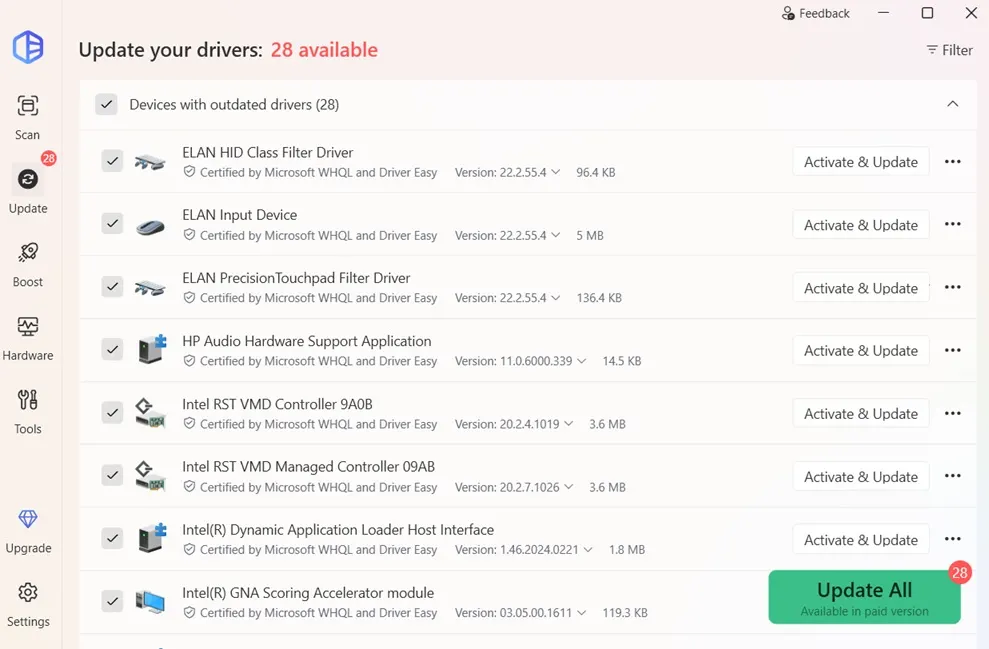Open more options for Intel RST VMD Controller 9A0B

952,413
